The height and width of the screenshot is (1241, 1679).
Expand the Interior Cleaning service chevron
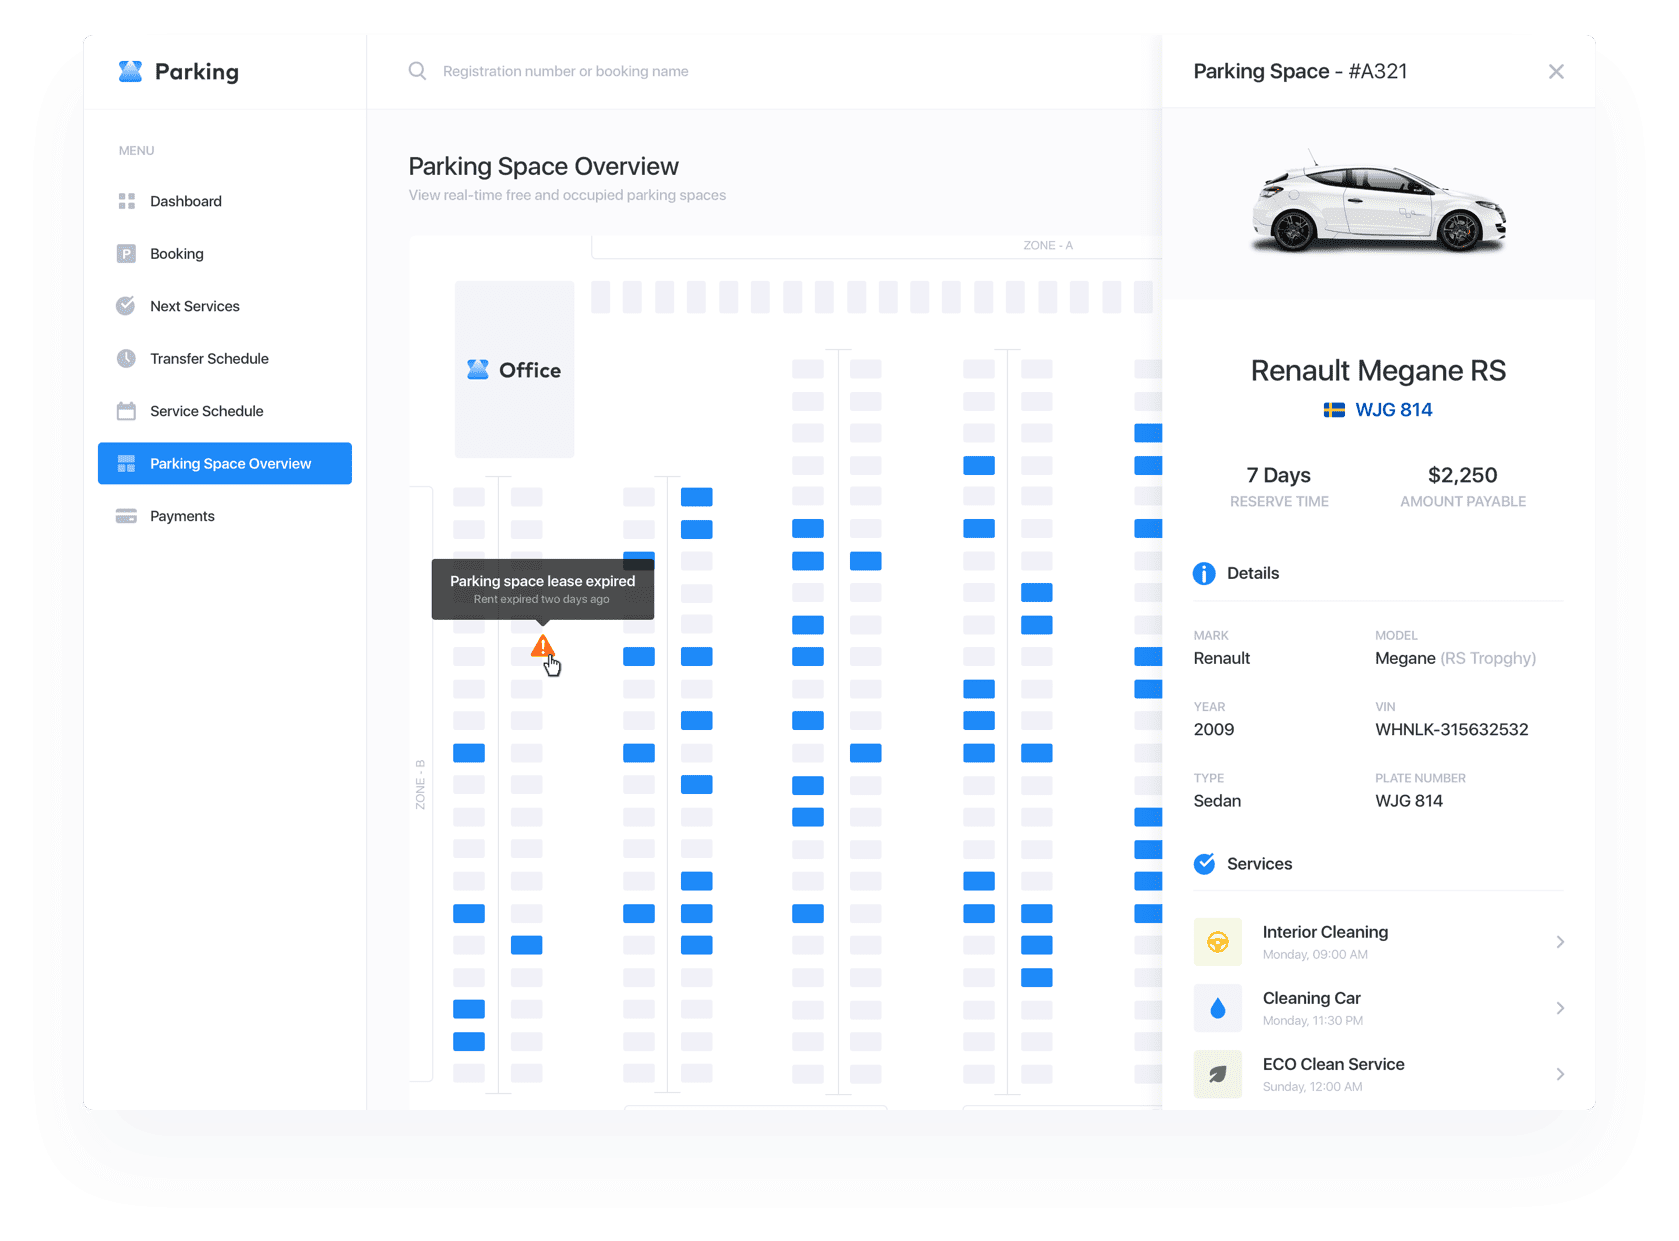point(1560,942)
